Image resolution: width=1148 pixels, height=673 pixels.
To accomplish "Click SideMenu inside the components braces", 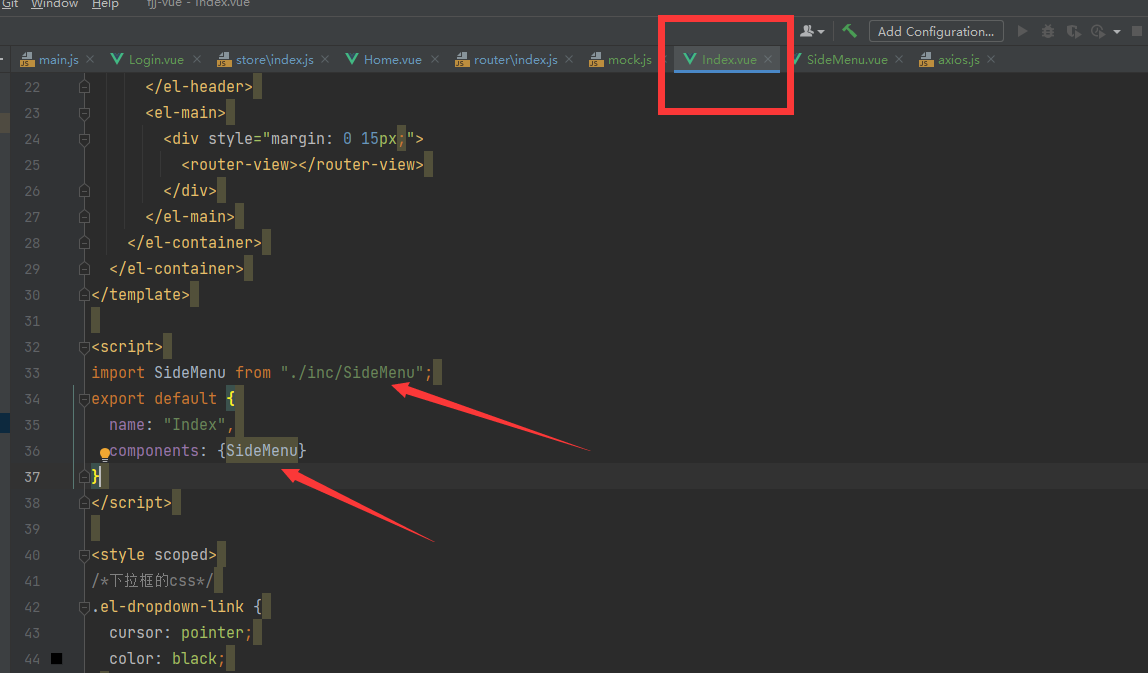I will [x=262, y=450].
